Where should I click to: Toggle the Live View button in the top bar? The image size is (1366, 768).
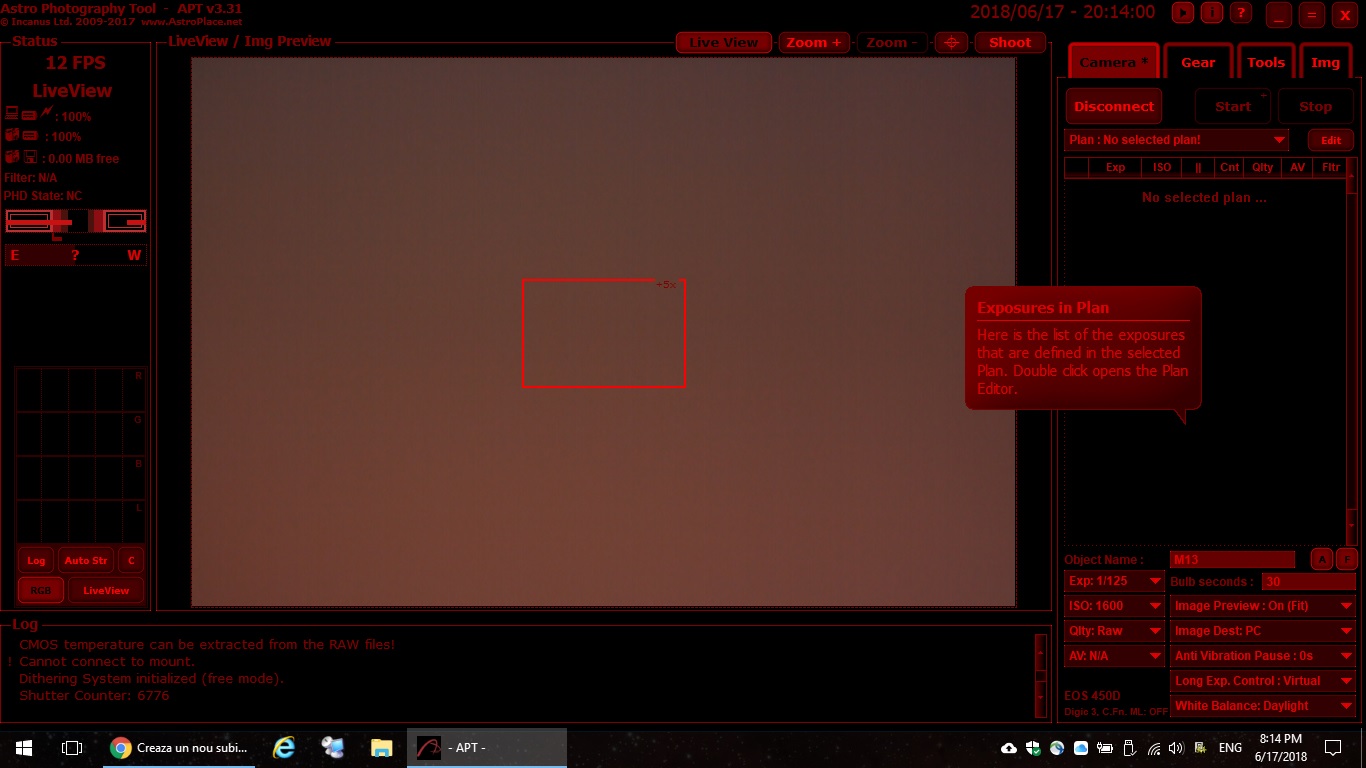(x=724, y=42)
